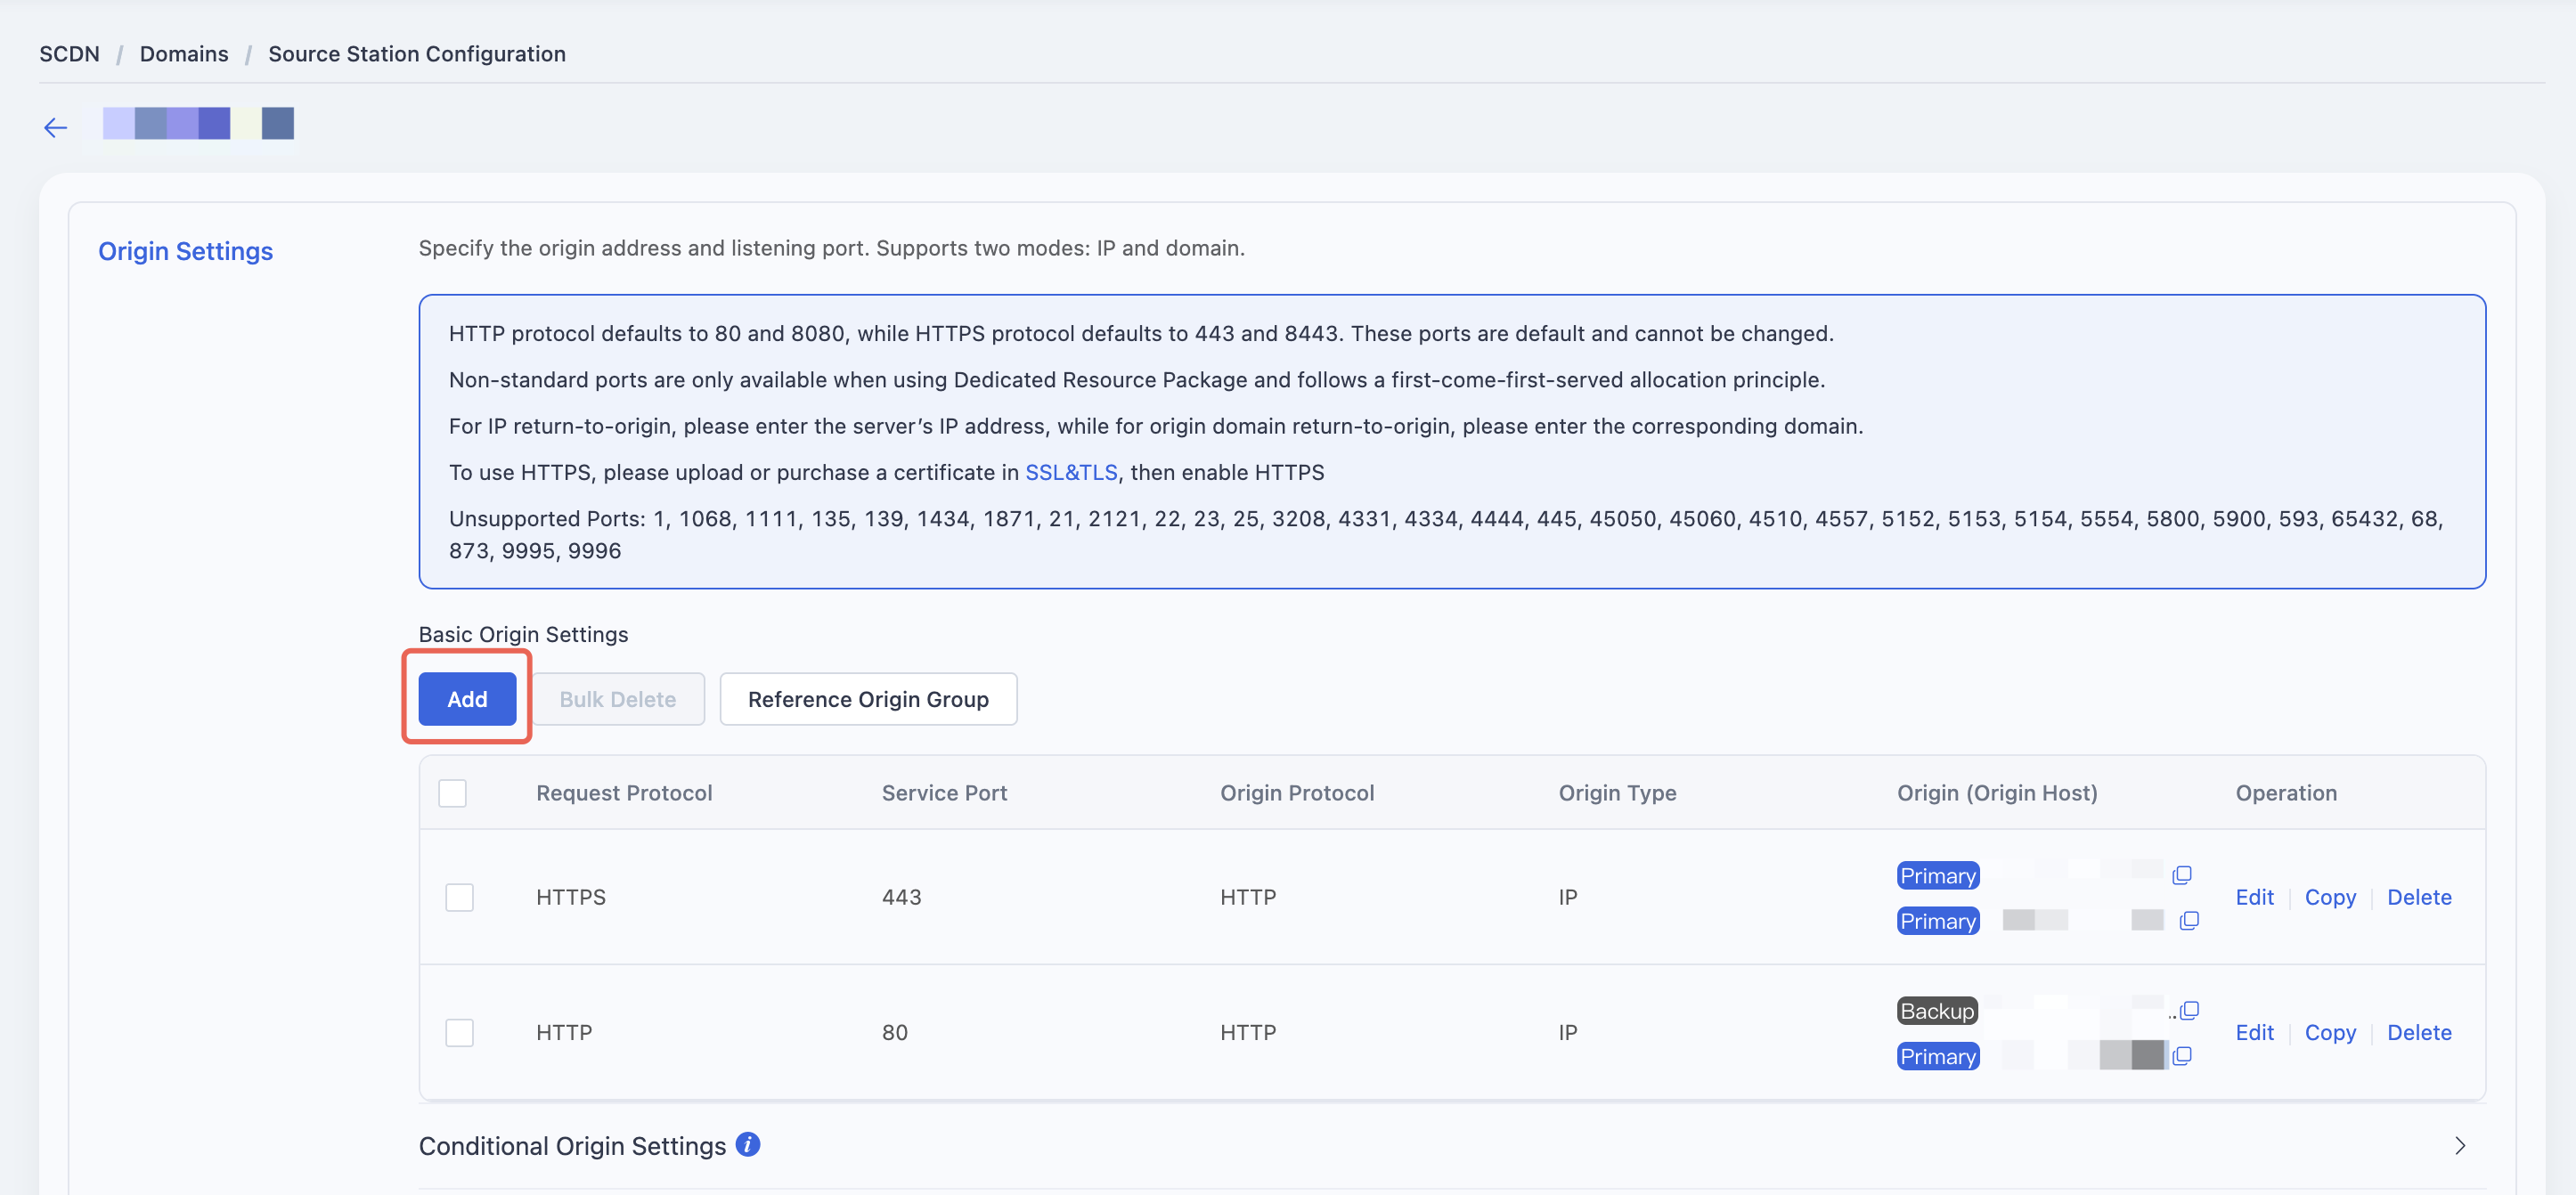Go to Domains breadcrumb
The width and height of the screenshot is (2576, 1195).
click(x=184, y=54)
